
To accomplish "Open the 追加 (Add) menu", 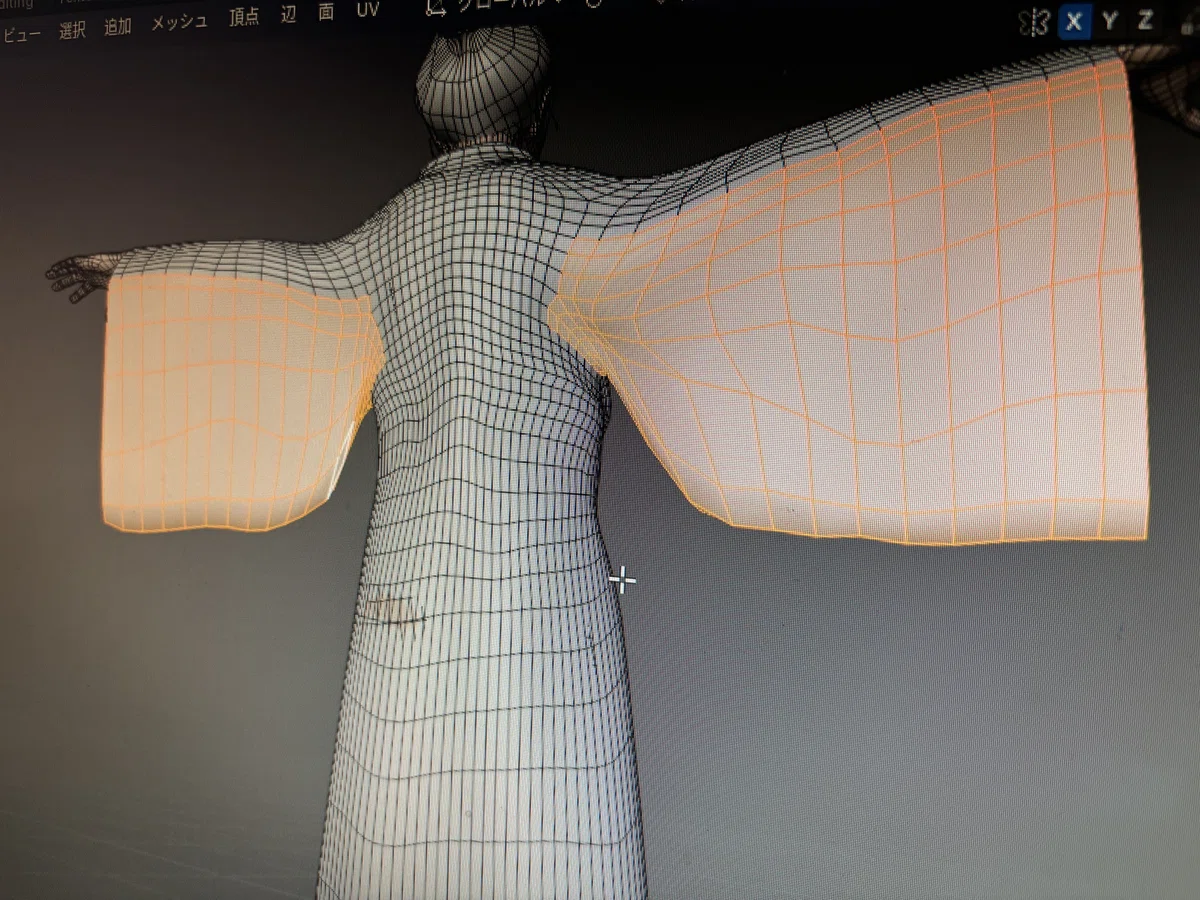I will [x=118, y=26].
